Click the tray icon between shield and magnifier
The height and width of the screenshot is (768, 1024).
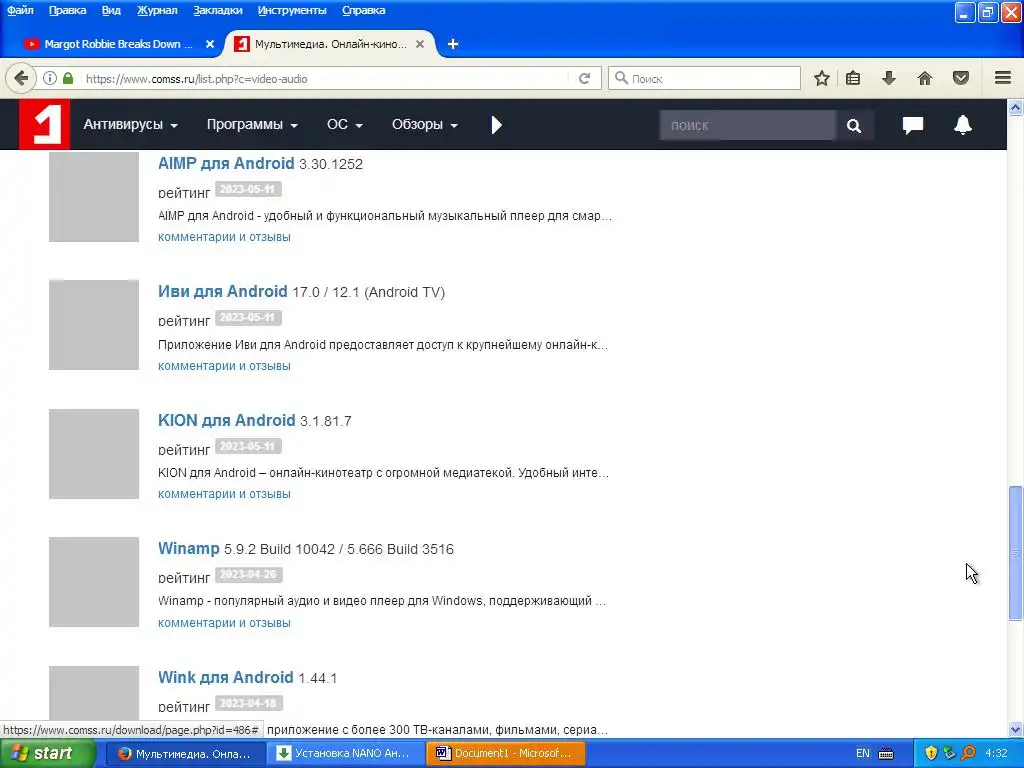[950, 753]
